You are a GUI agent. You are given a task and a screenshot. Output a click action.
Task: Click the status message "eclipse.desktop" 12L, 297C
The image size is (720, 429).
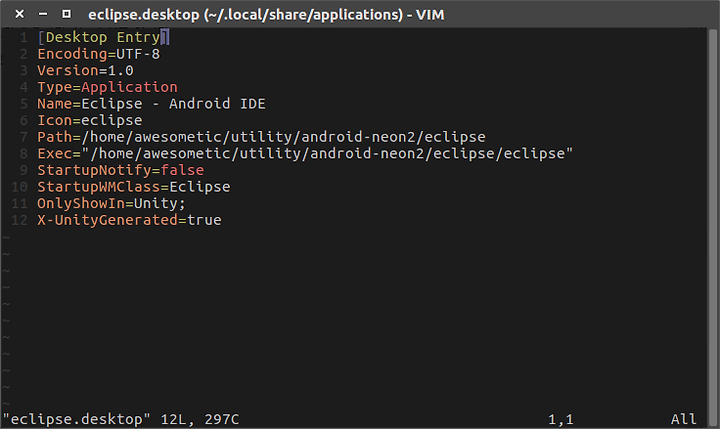[x=121, y=419]
